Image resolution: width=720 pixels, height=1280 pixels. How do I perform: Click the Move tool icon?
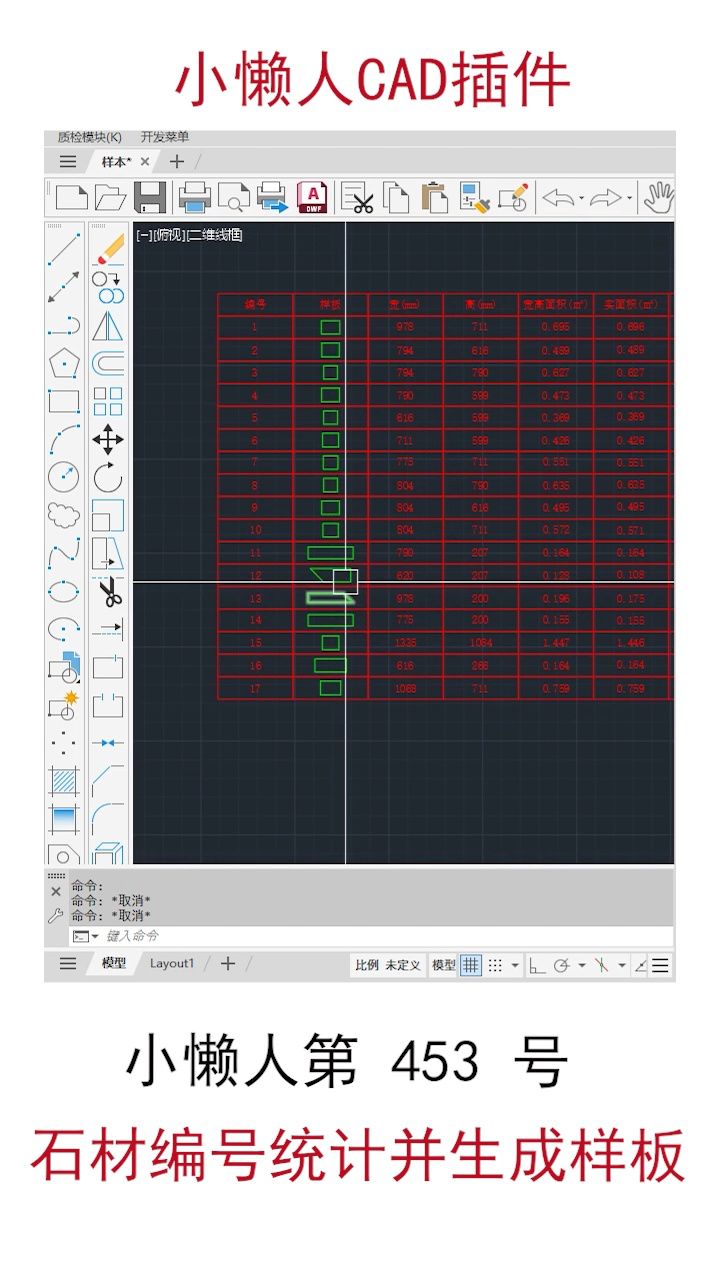click(x=108, y=439)
